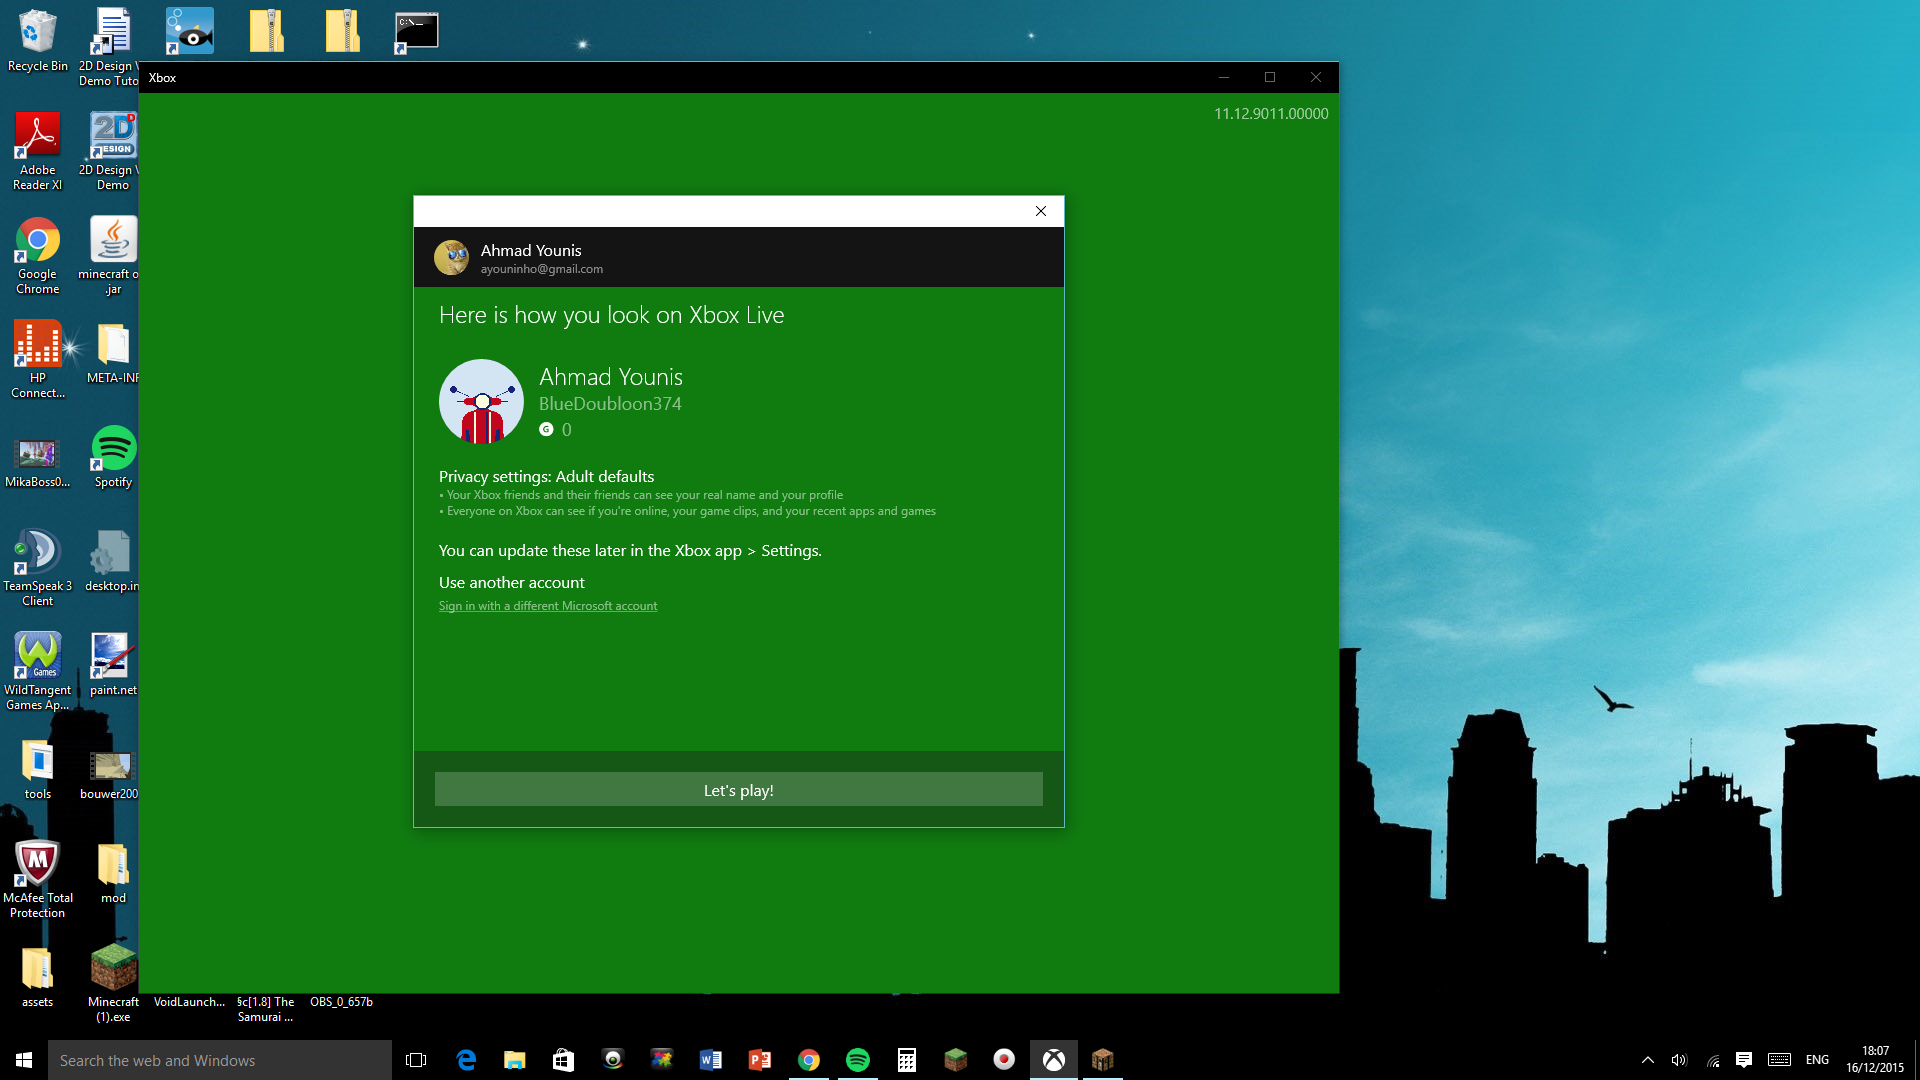Click the 11.12.9011.00000 version number
Screen dimensions: 1920x1080
(1271, 114)
